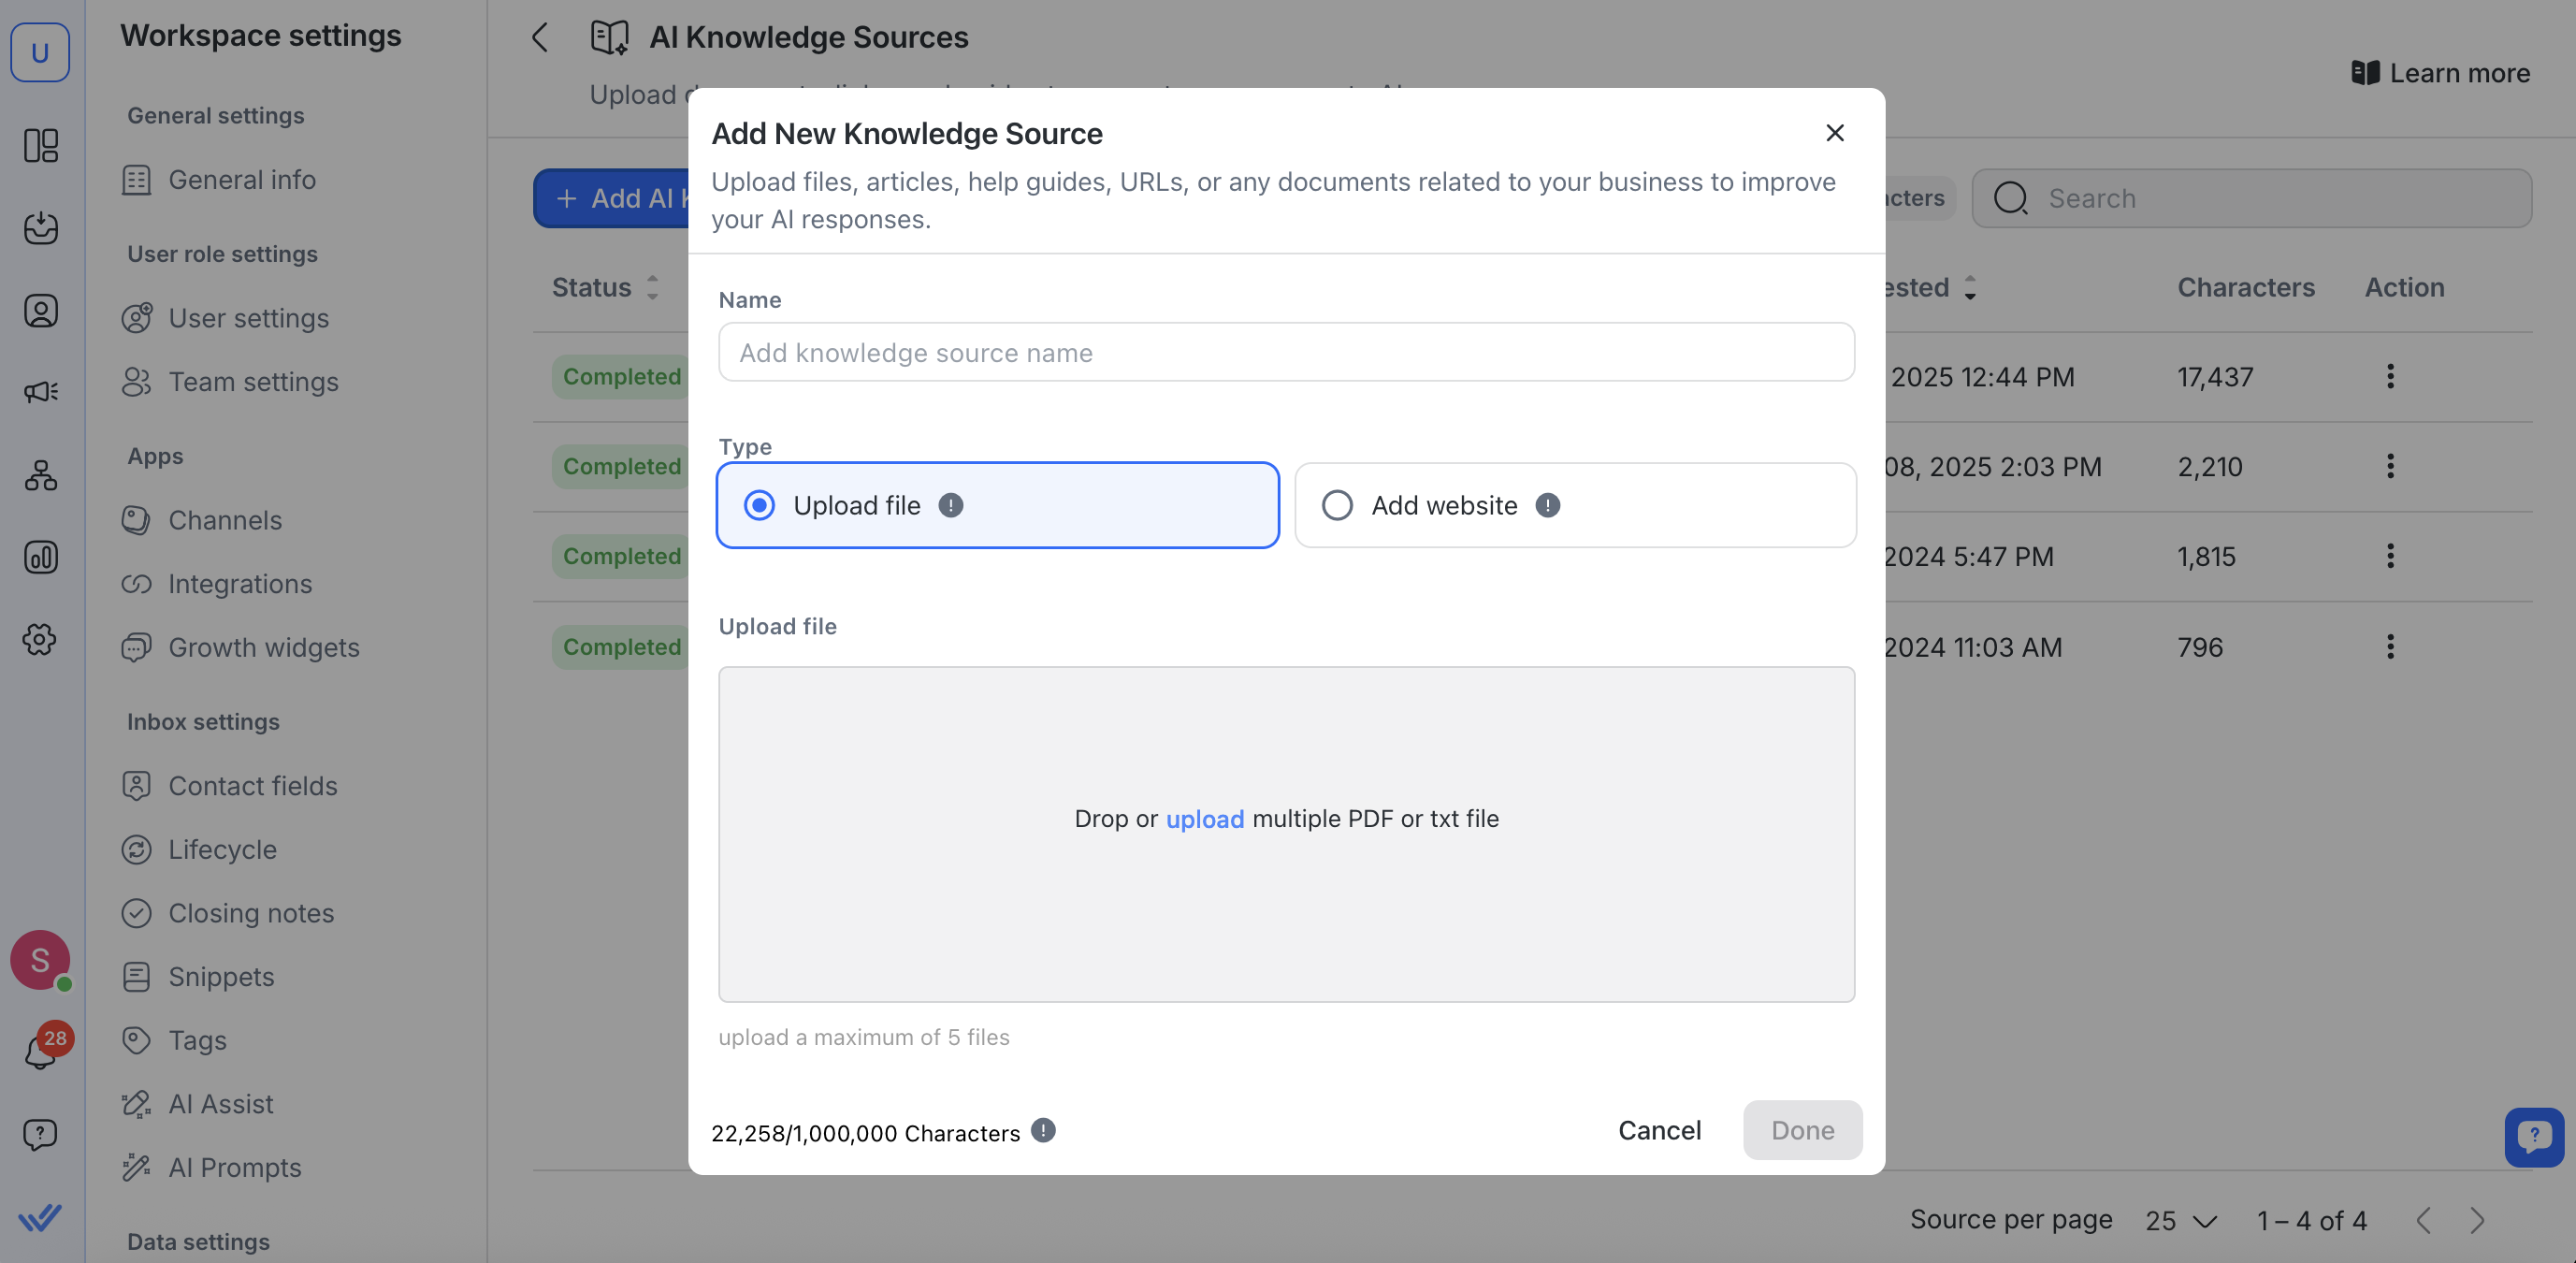Click the blue upload link in drop zone
Image resolution: width=2576 pixels, height=1263 pixels.
(x=1204, y=819)
